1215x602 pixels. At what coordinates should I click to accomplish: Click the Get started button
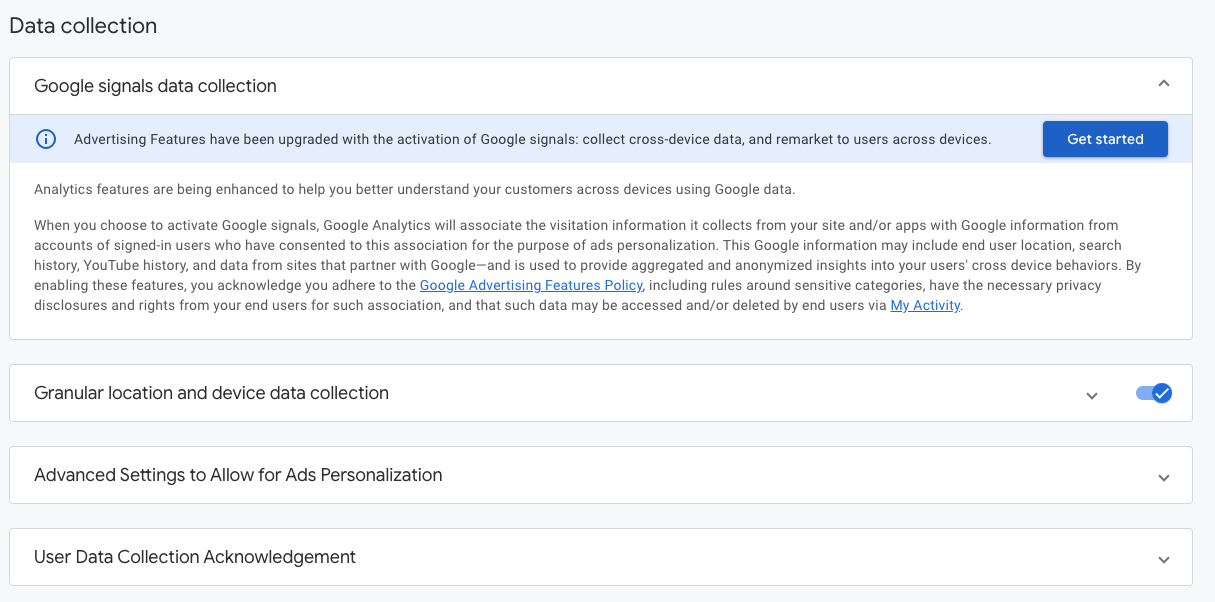pos(1105,139)
